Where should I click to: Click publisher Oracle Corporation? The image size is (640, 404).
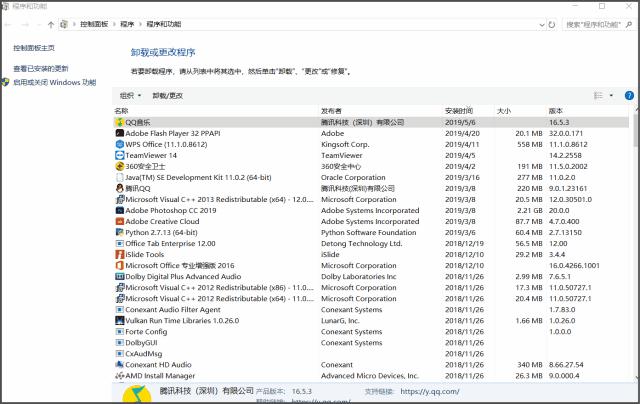point(353,177)
